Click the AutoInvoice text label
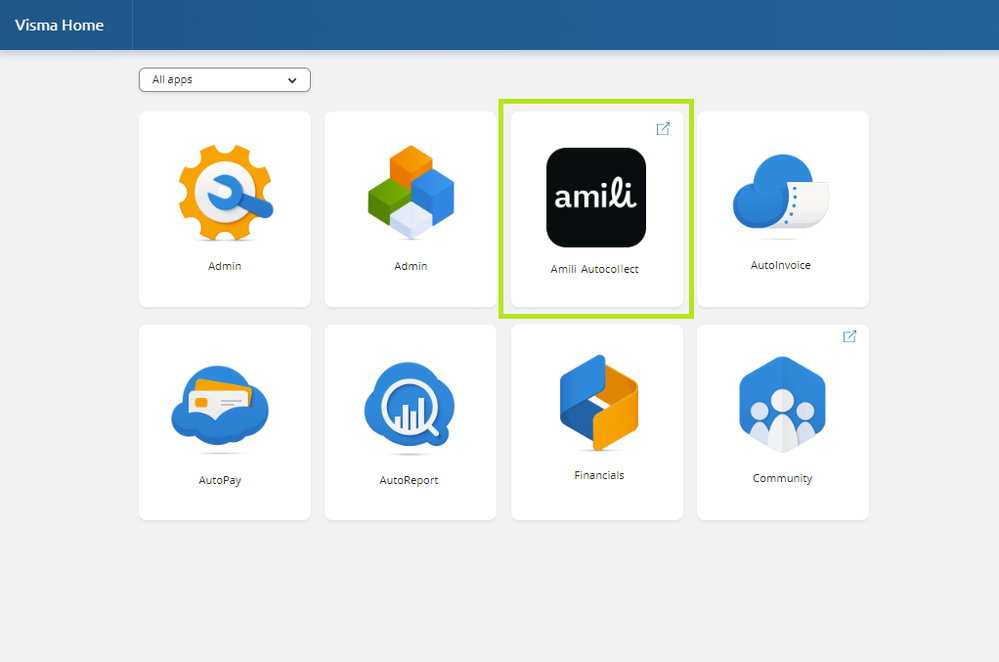The image size is (999, 662). click(780, 265)
